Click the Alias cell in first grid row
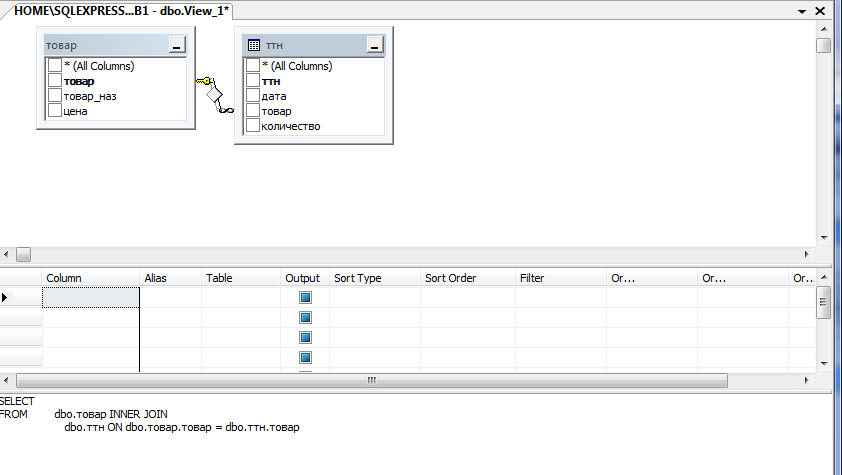The width and height of the screenshot is (842, 475). (171, 297)
